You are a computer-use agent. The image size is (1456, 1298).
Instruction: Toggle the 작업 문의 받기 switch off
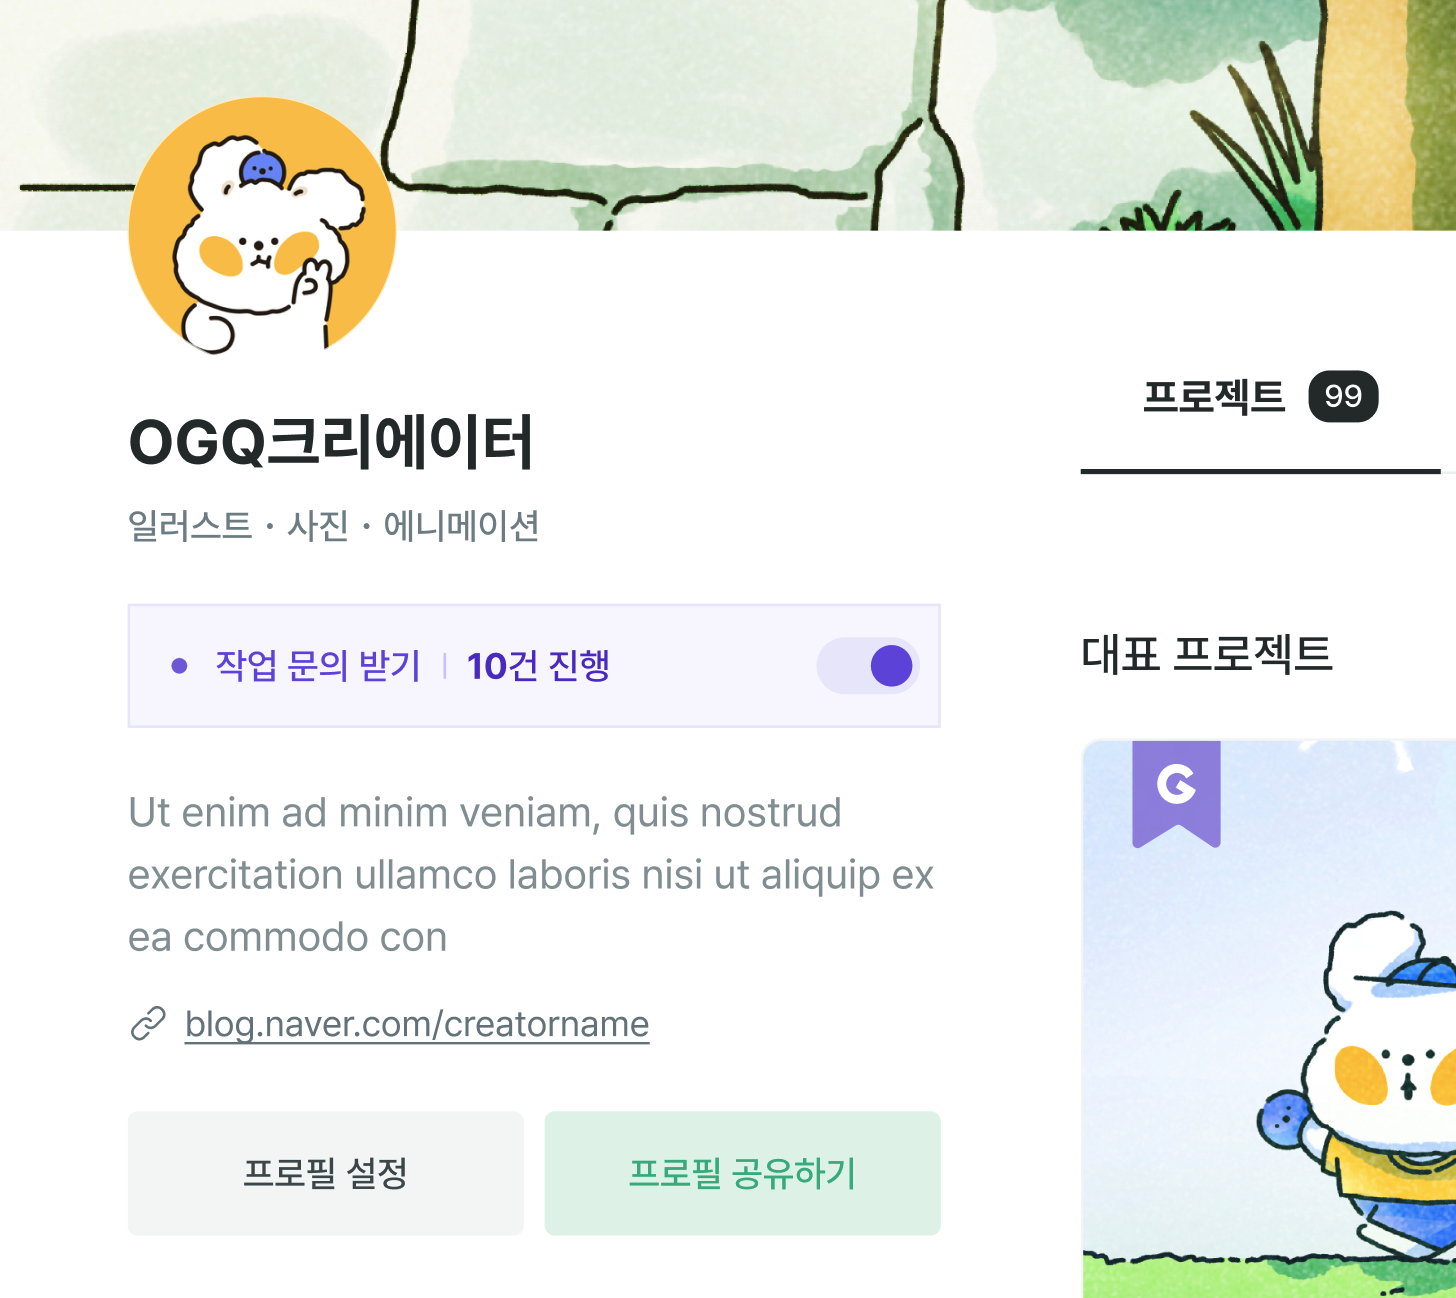point(868,666)
